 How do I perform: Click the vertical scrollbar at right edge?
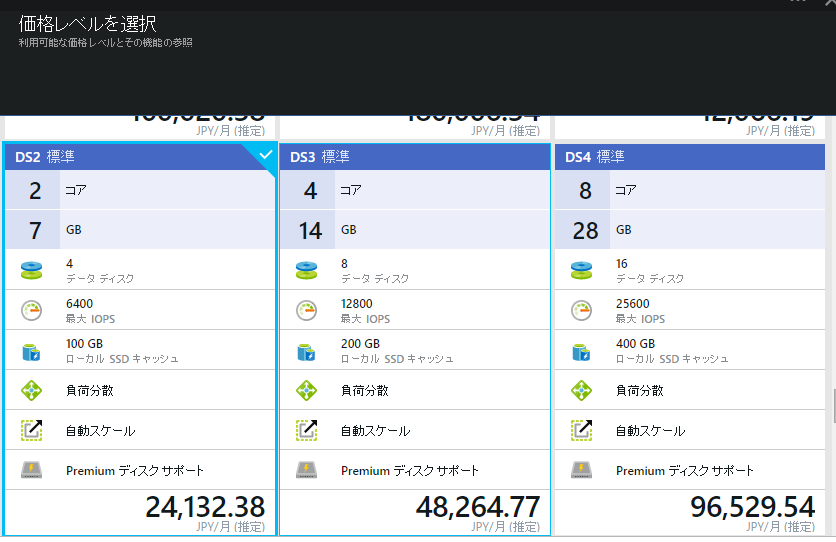click(x=834, y=405)
